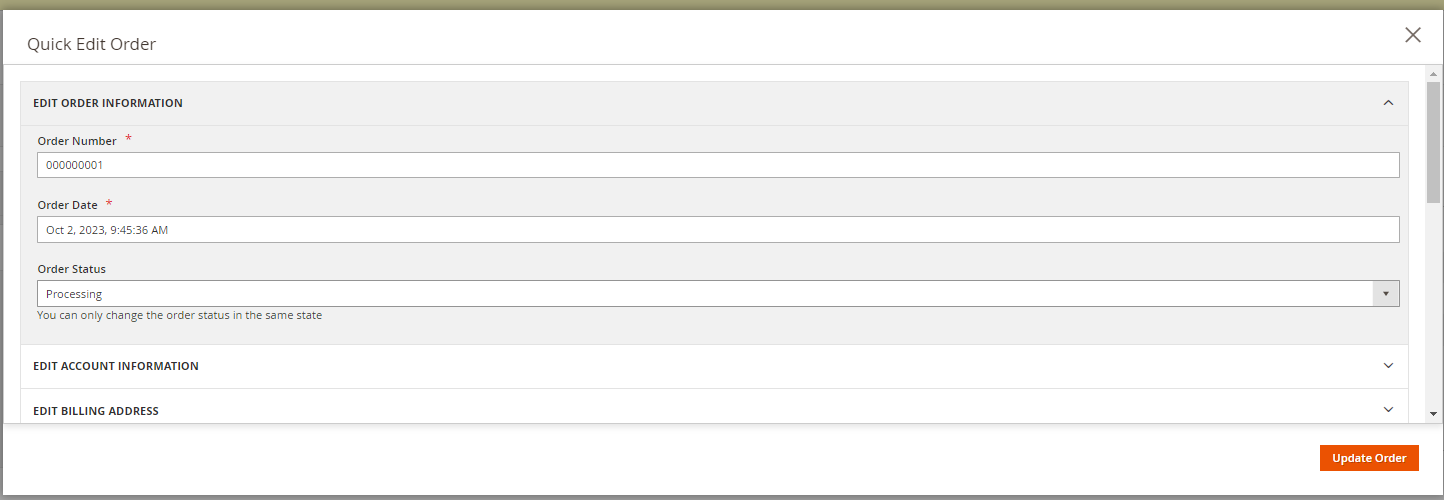
Task: Click the vertical scrollbar thumb
Action: coord(1433,140)
